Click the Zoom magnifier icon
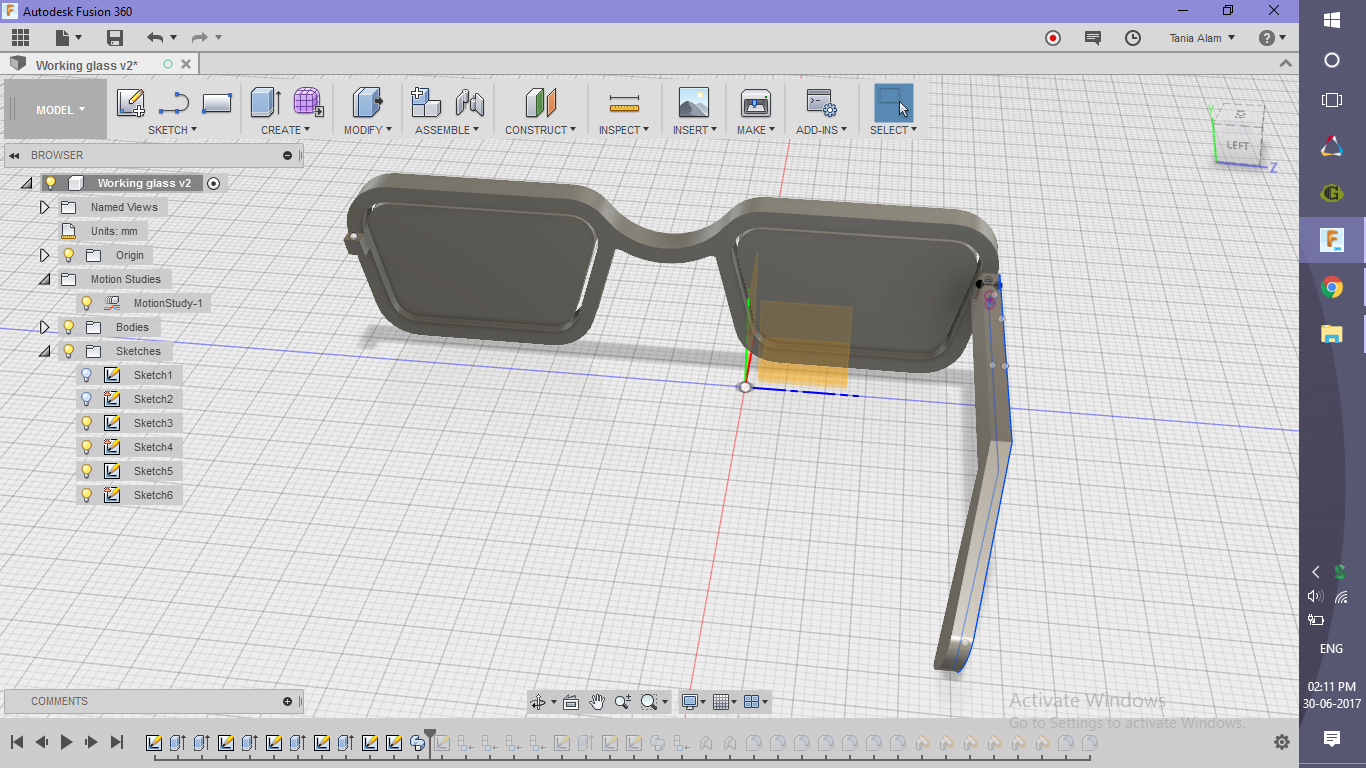The height and width of the screenshot is (768, 1366). click(623, 702)
